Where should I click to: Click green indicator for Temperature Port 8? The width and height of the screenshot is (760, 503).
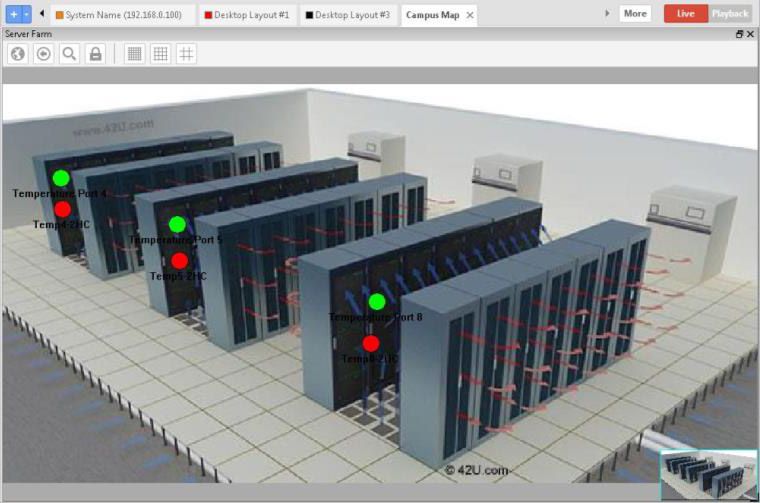pos(377,301)
